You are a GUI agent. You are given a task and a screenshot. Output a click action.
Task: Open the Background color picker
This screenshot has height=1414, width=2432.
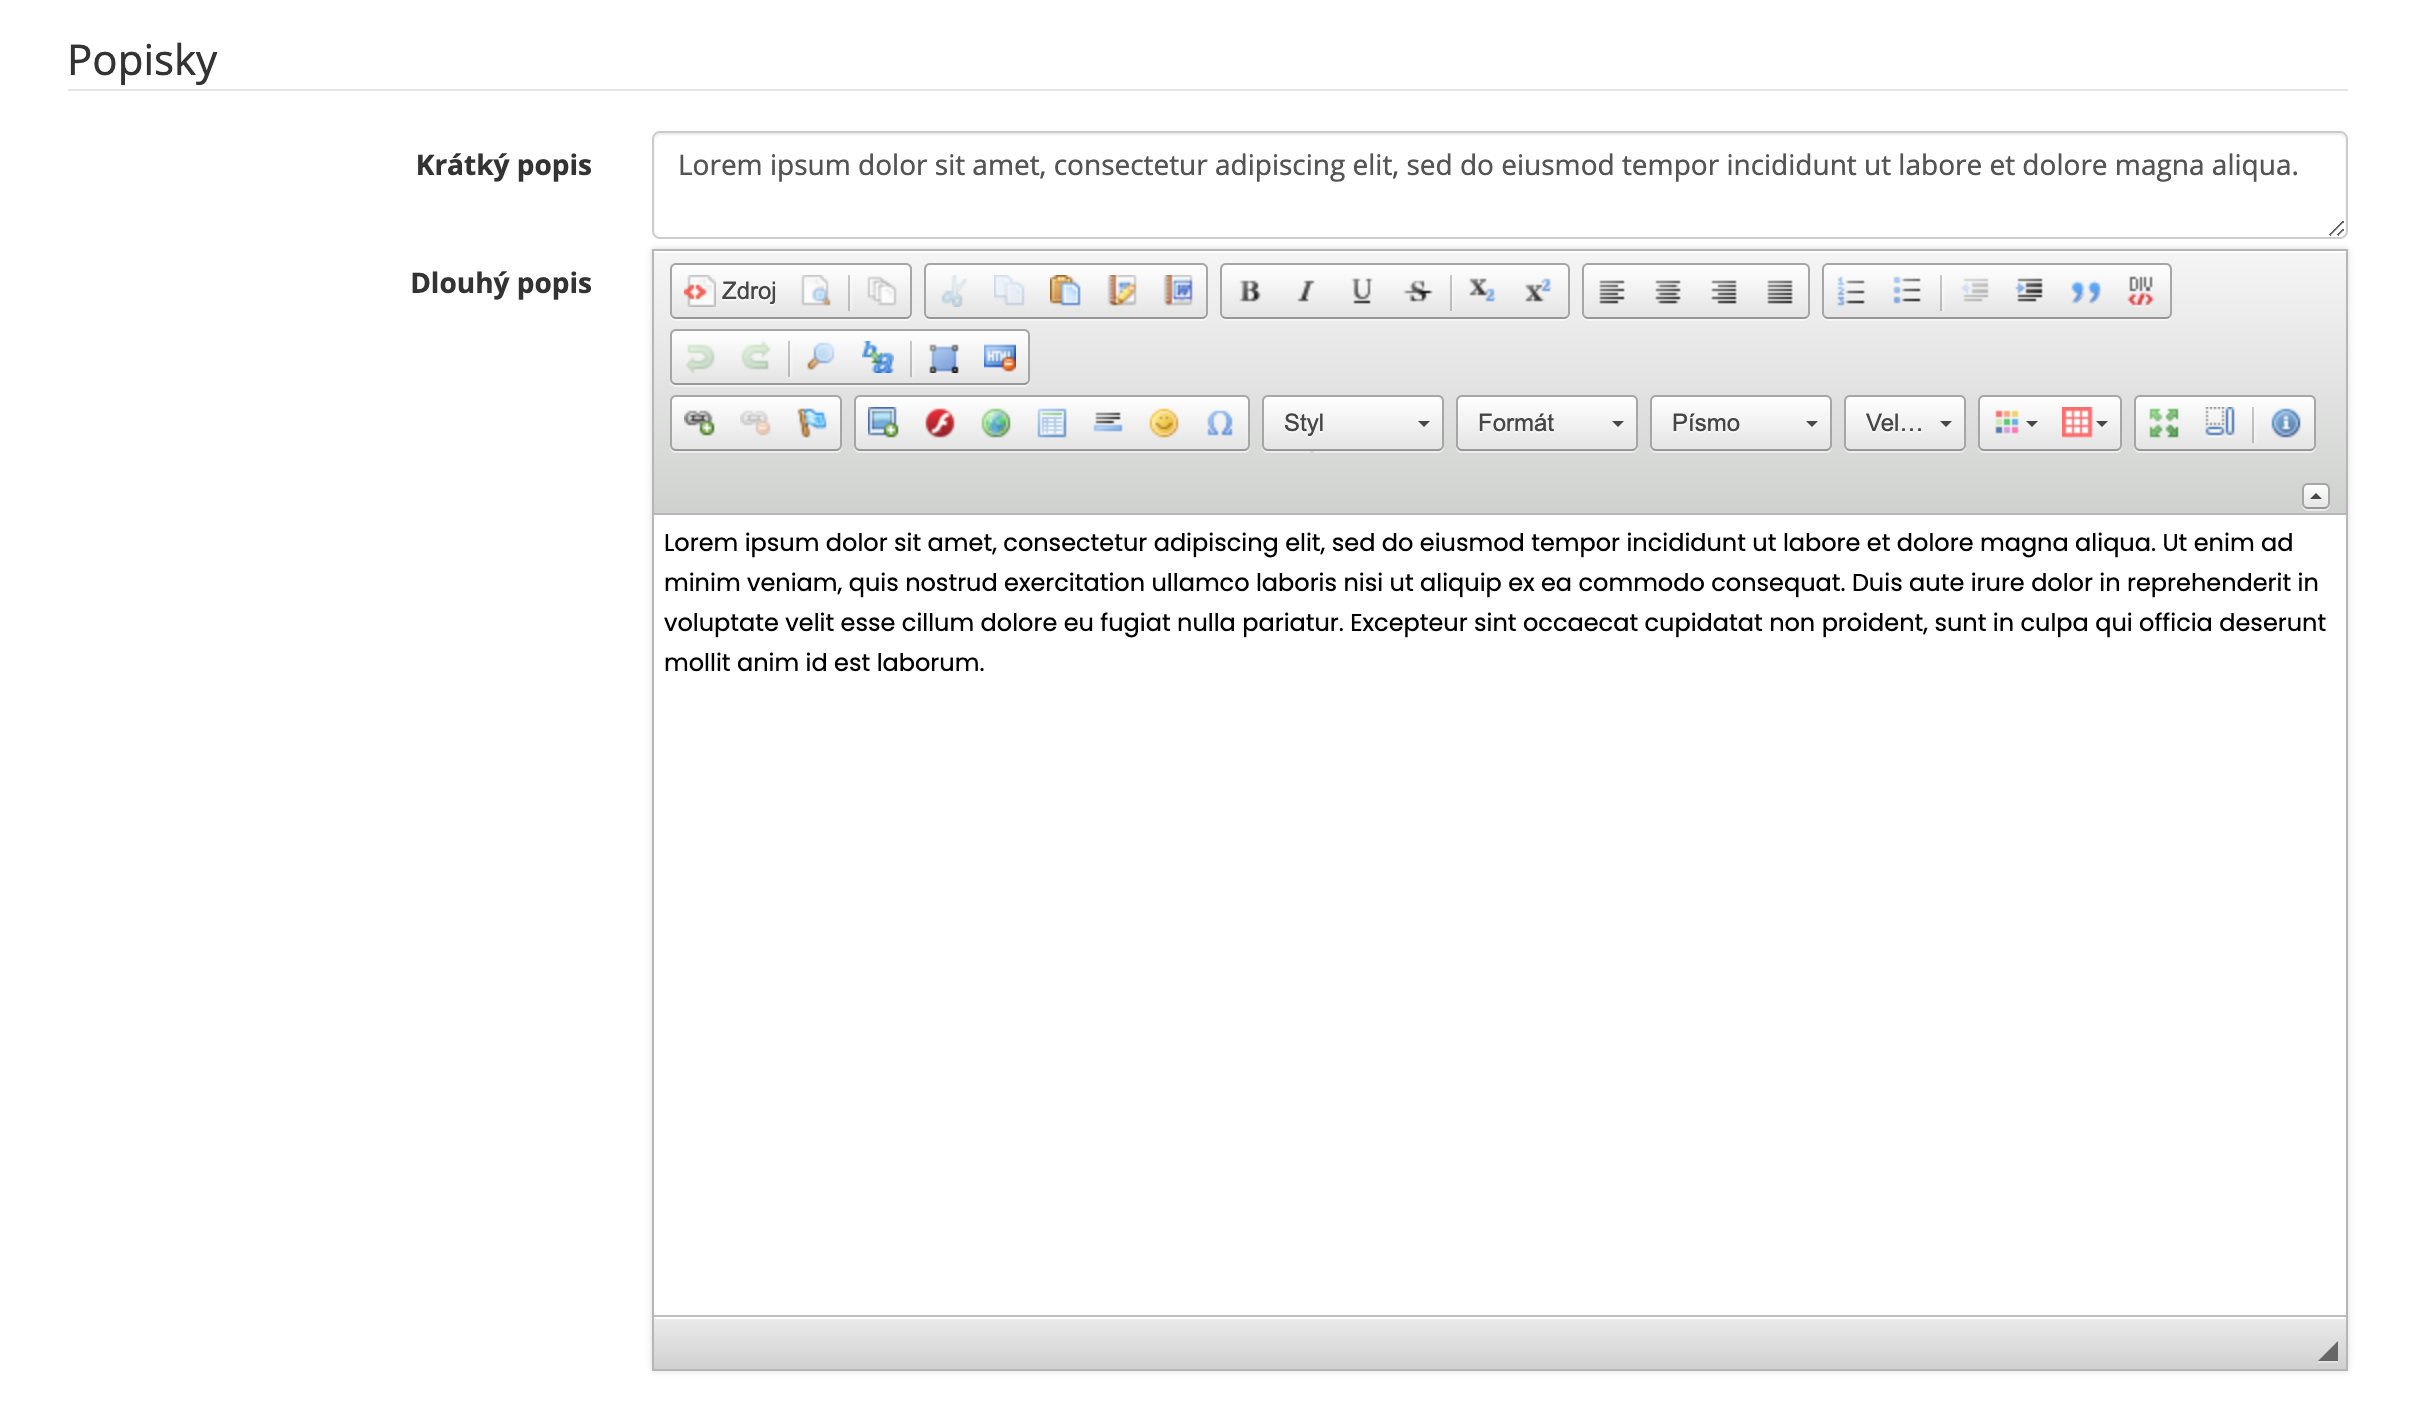click(2084, 423)
